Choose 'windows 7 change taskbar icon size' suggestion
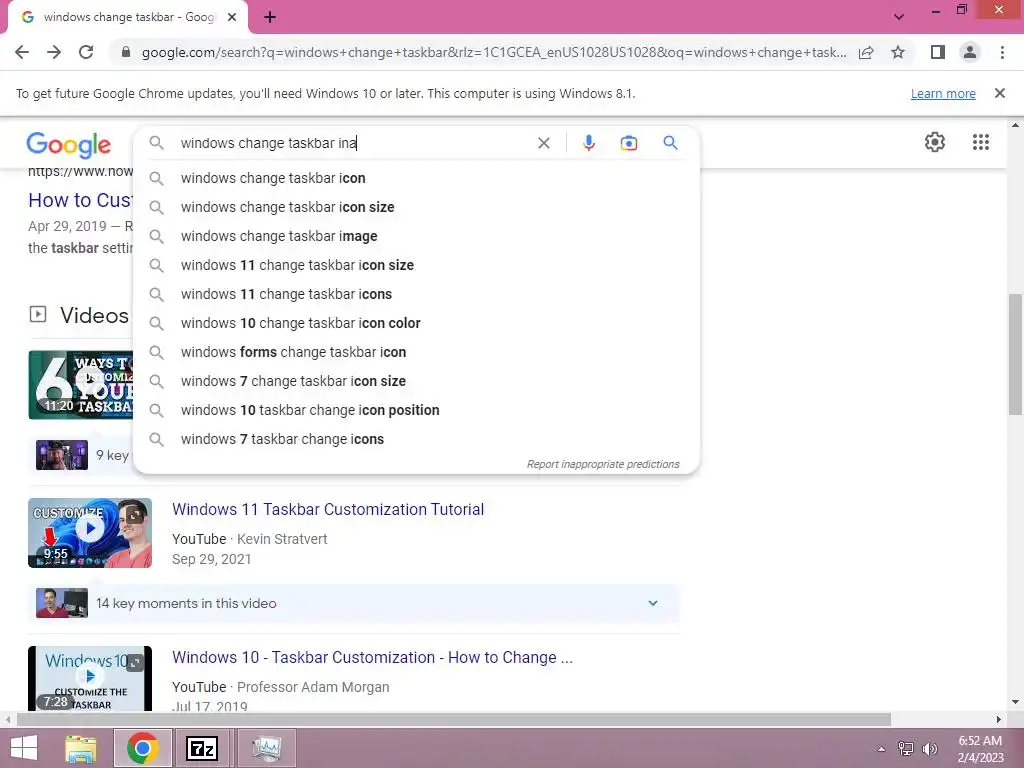Image resolution: width=1024 pixels, height=768 pixels. click(416, 381)
